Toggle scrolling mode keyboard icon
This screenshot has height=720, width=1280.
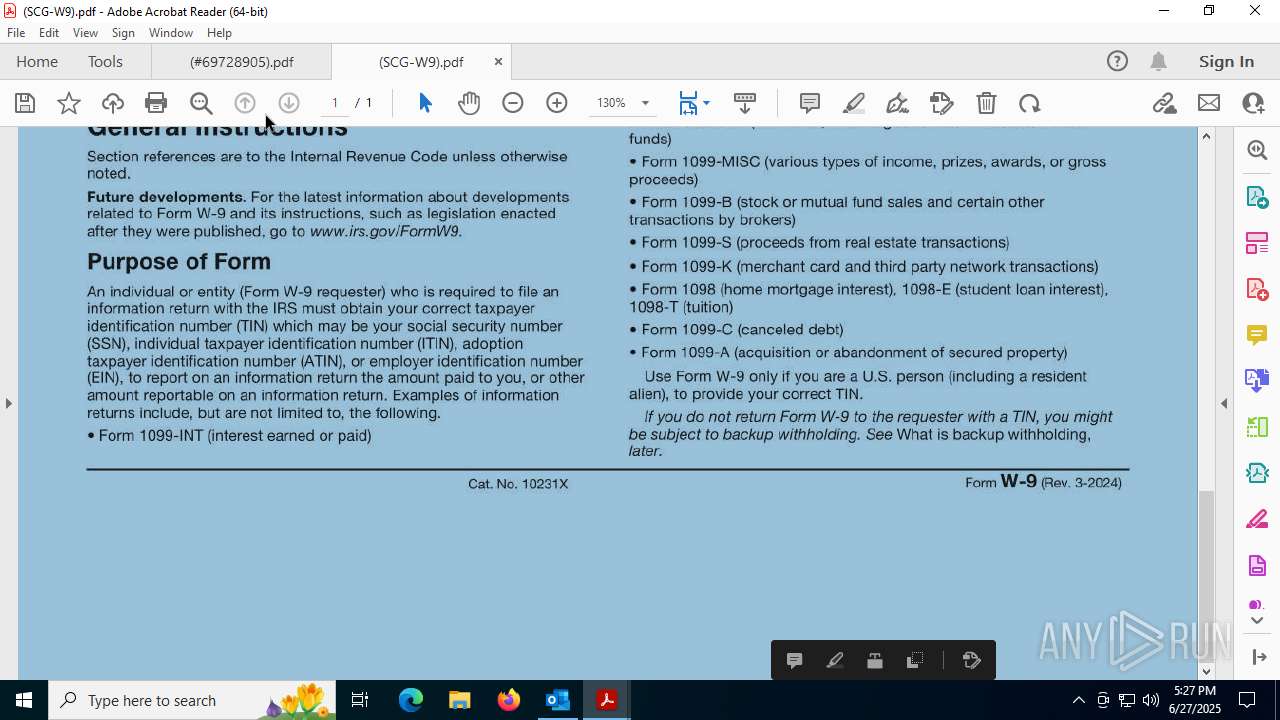pos(745,103)
